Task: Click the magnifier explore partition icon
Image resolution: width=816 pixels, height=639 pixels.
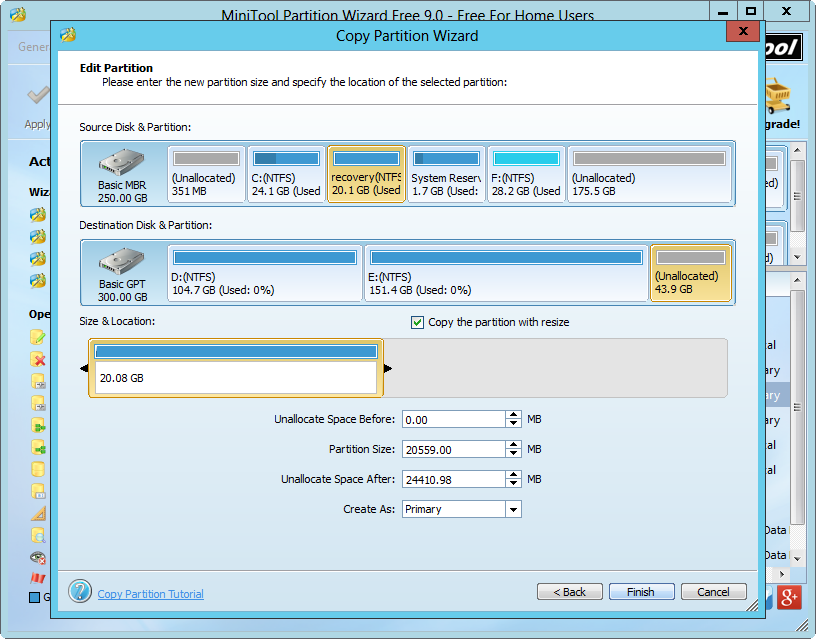Action: coord(38,535)
